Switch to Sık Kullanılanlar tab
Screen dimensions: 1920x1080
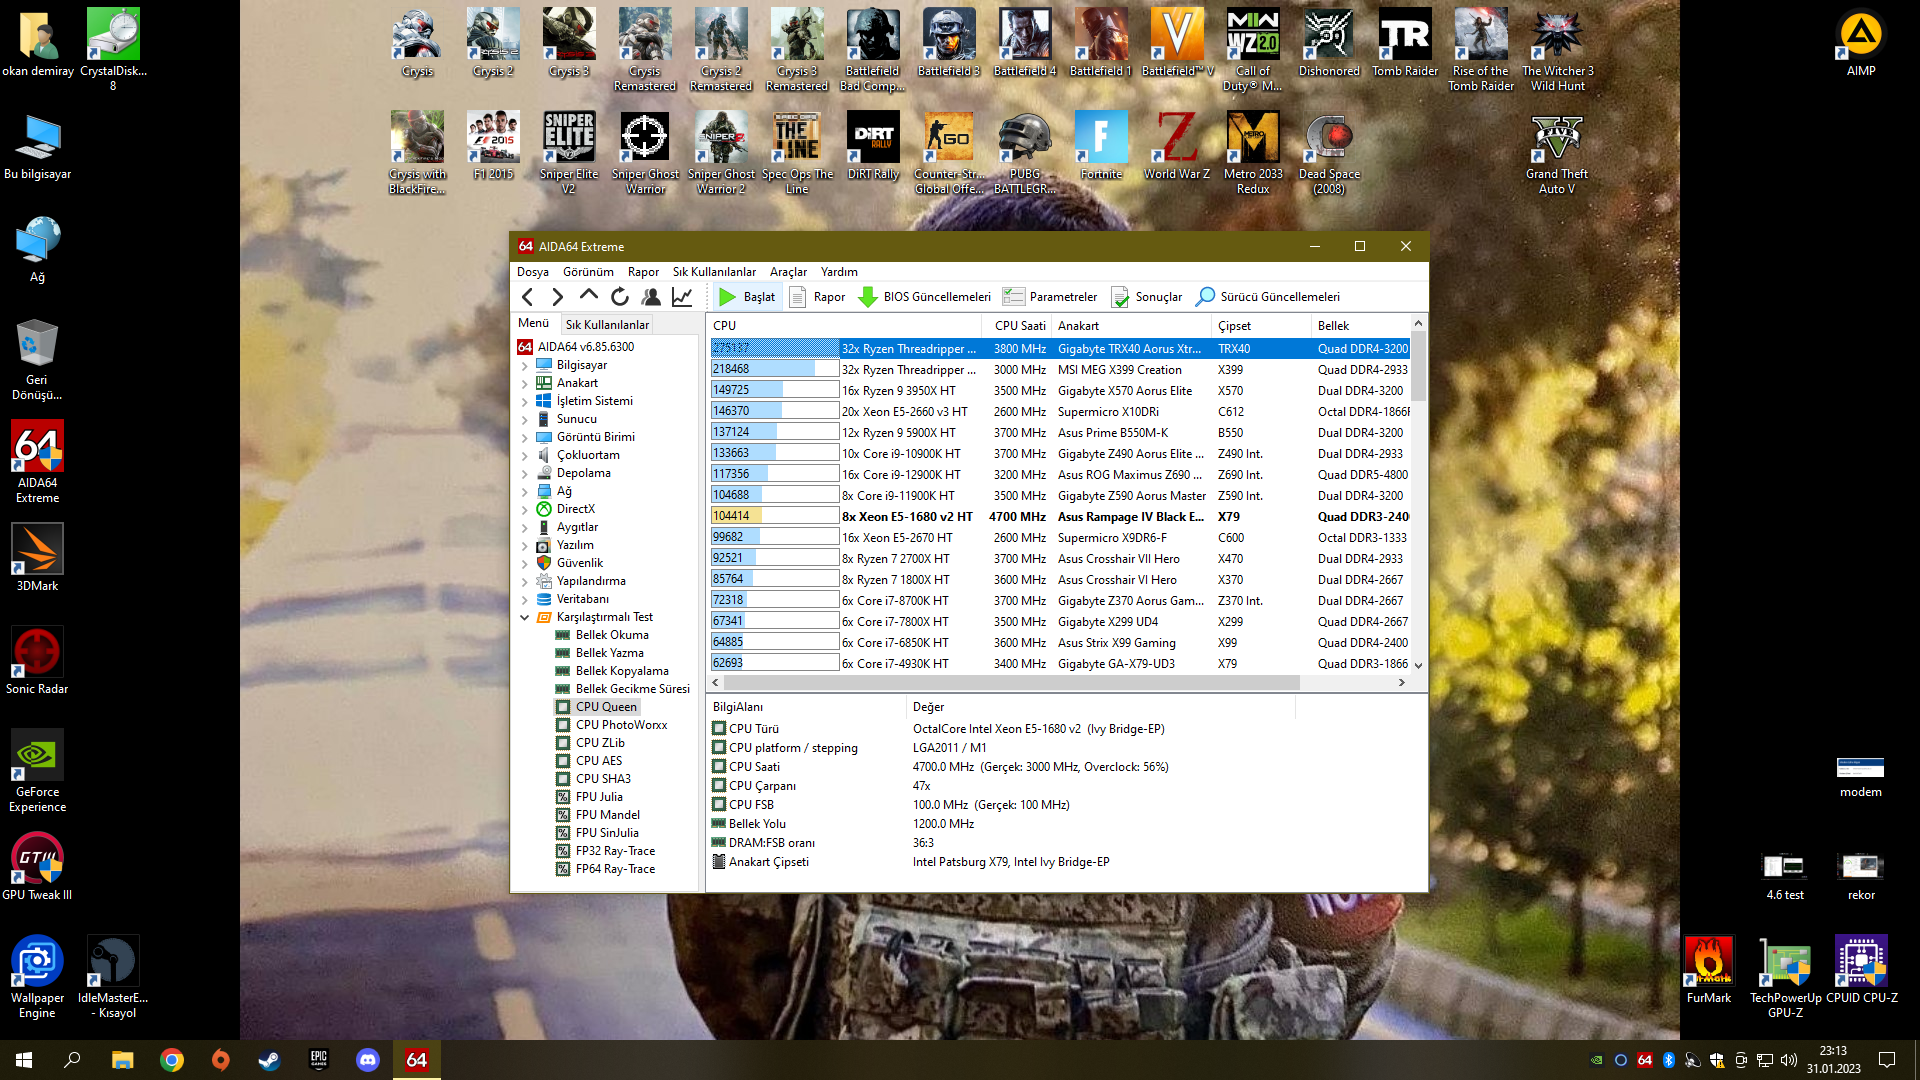click(x=607, y=325)
